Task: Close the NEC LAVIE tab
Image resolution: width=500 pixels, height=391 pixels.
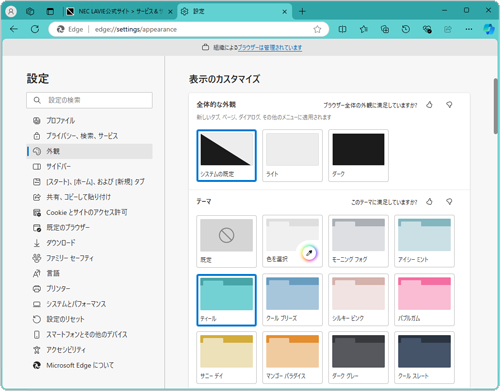Action: coord(170,12)
